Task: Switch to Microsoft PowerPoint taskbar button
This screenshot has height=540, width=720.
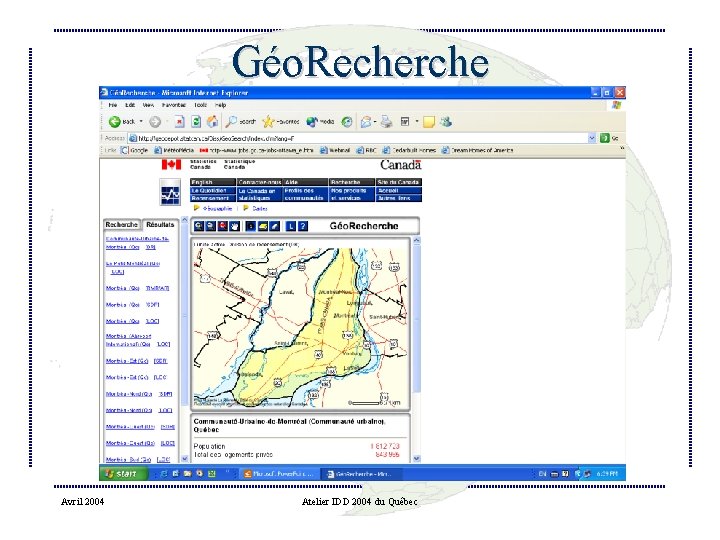Action: 278,474
